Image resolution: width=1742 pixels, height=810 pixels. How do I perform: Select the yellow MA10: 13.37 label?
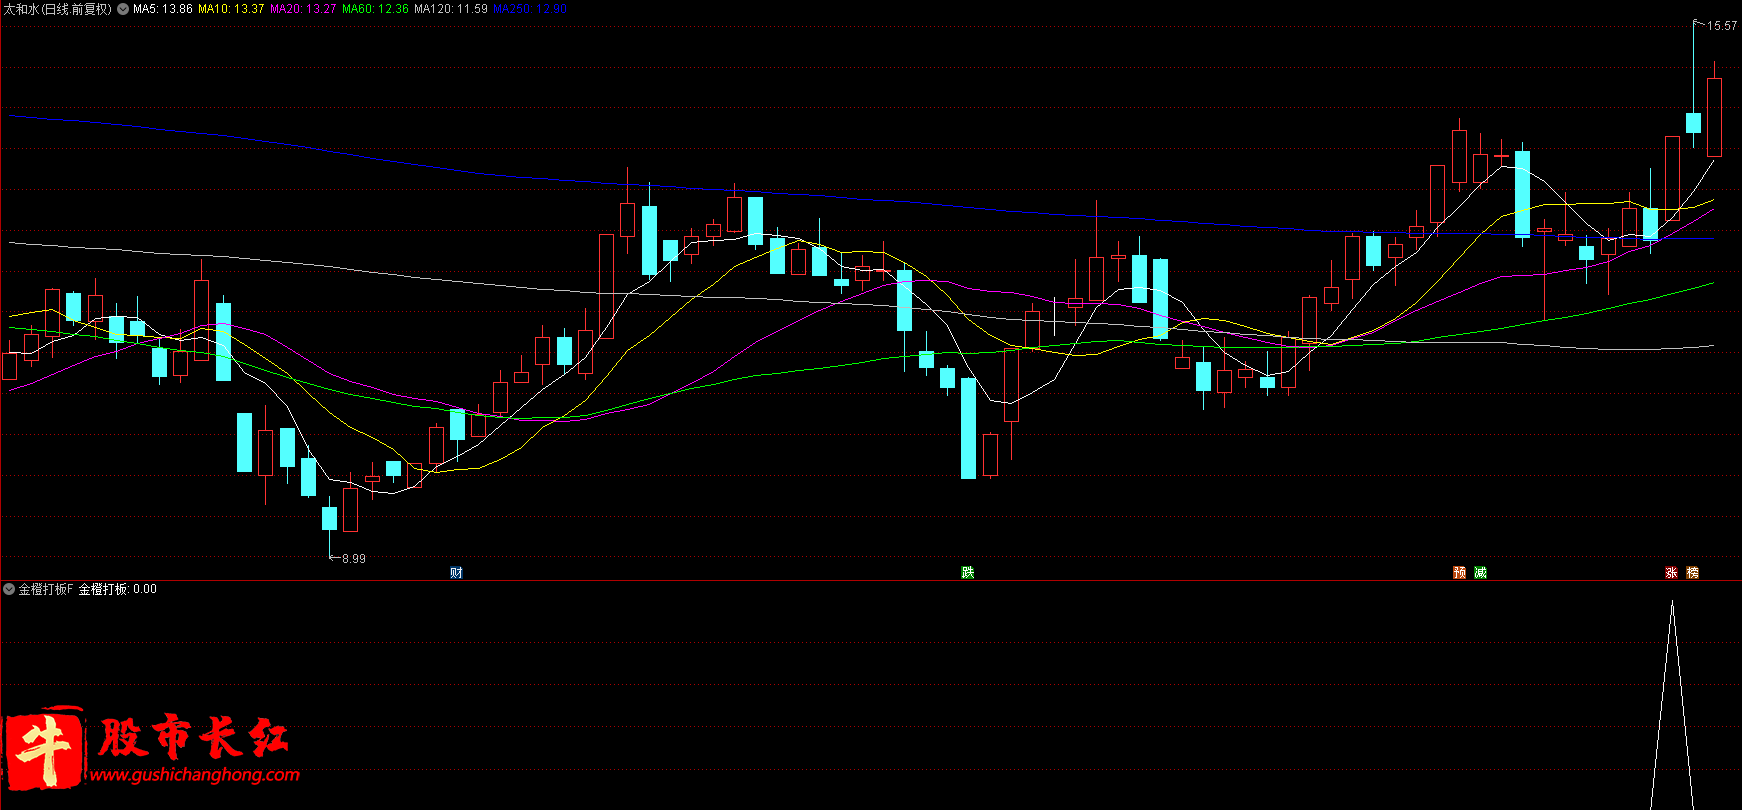pyautogui.click(x=231, y=9)
